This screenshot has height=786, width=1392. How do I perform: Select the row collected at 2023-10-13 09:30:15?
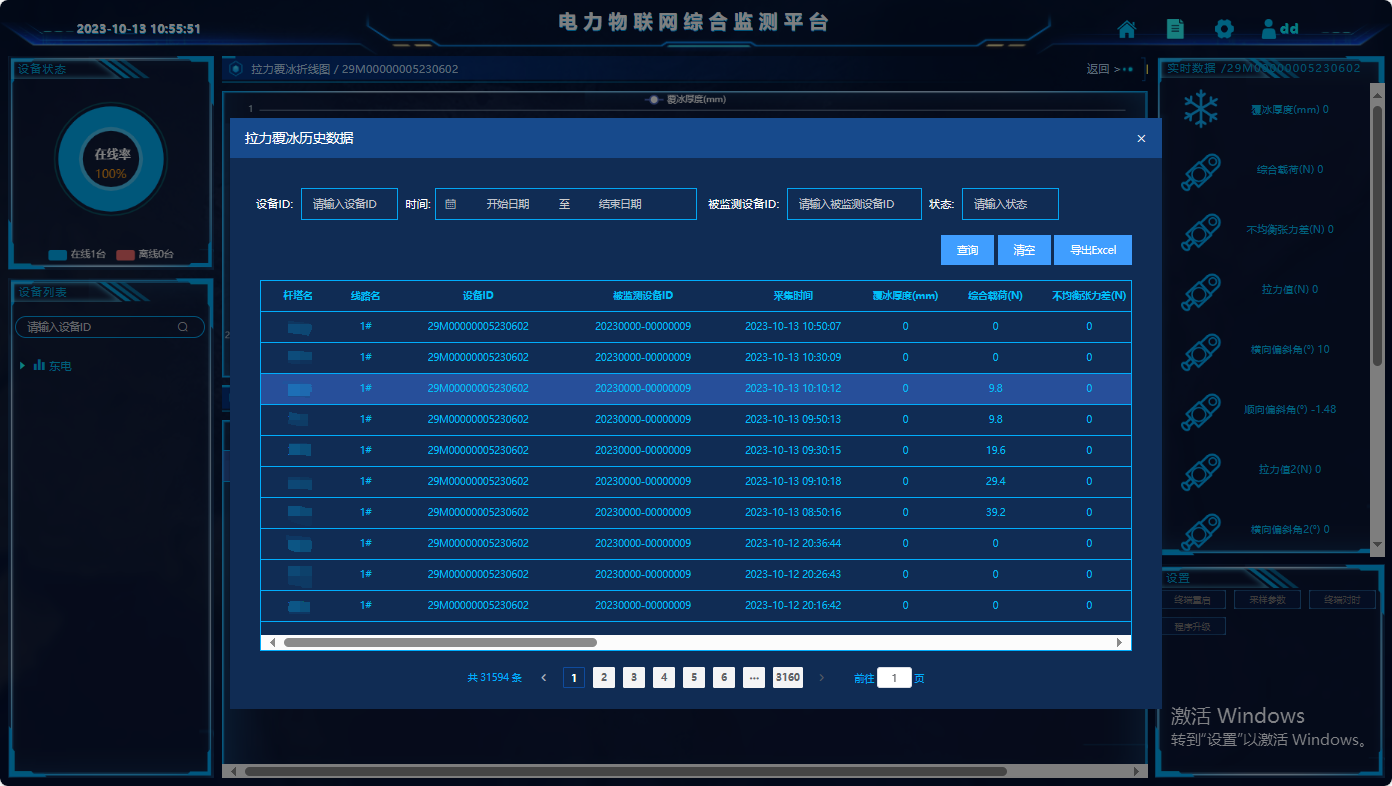tap(696, 451)
